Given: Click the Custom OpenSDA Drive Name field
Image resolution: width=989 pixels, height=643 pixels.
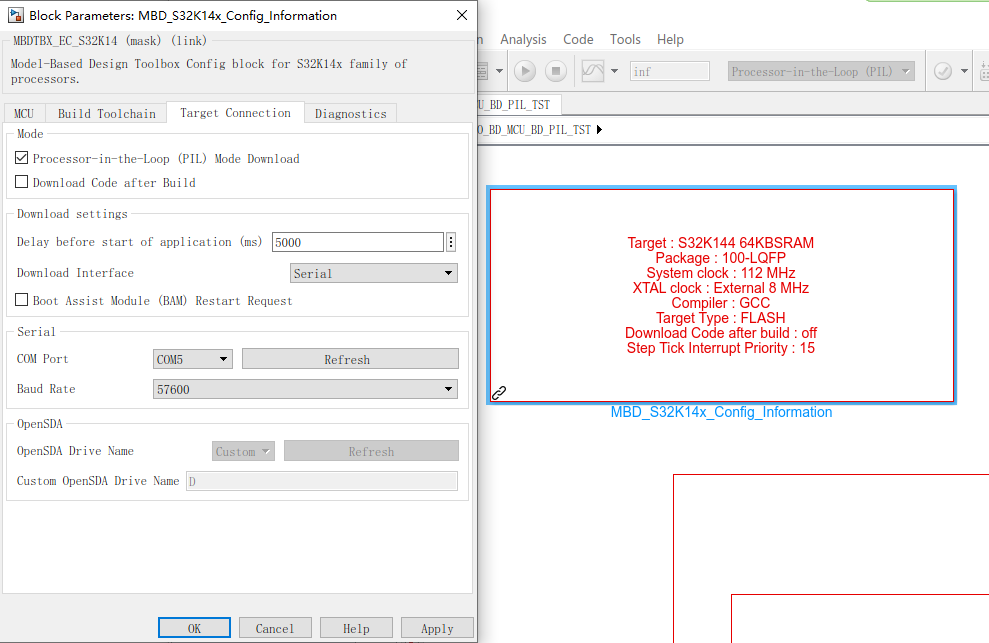Looking at the screenshot, I should 322,481.
